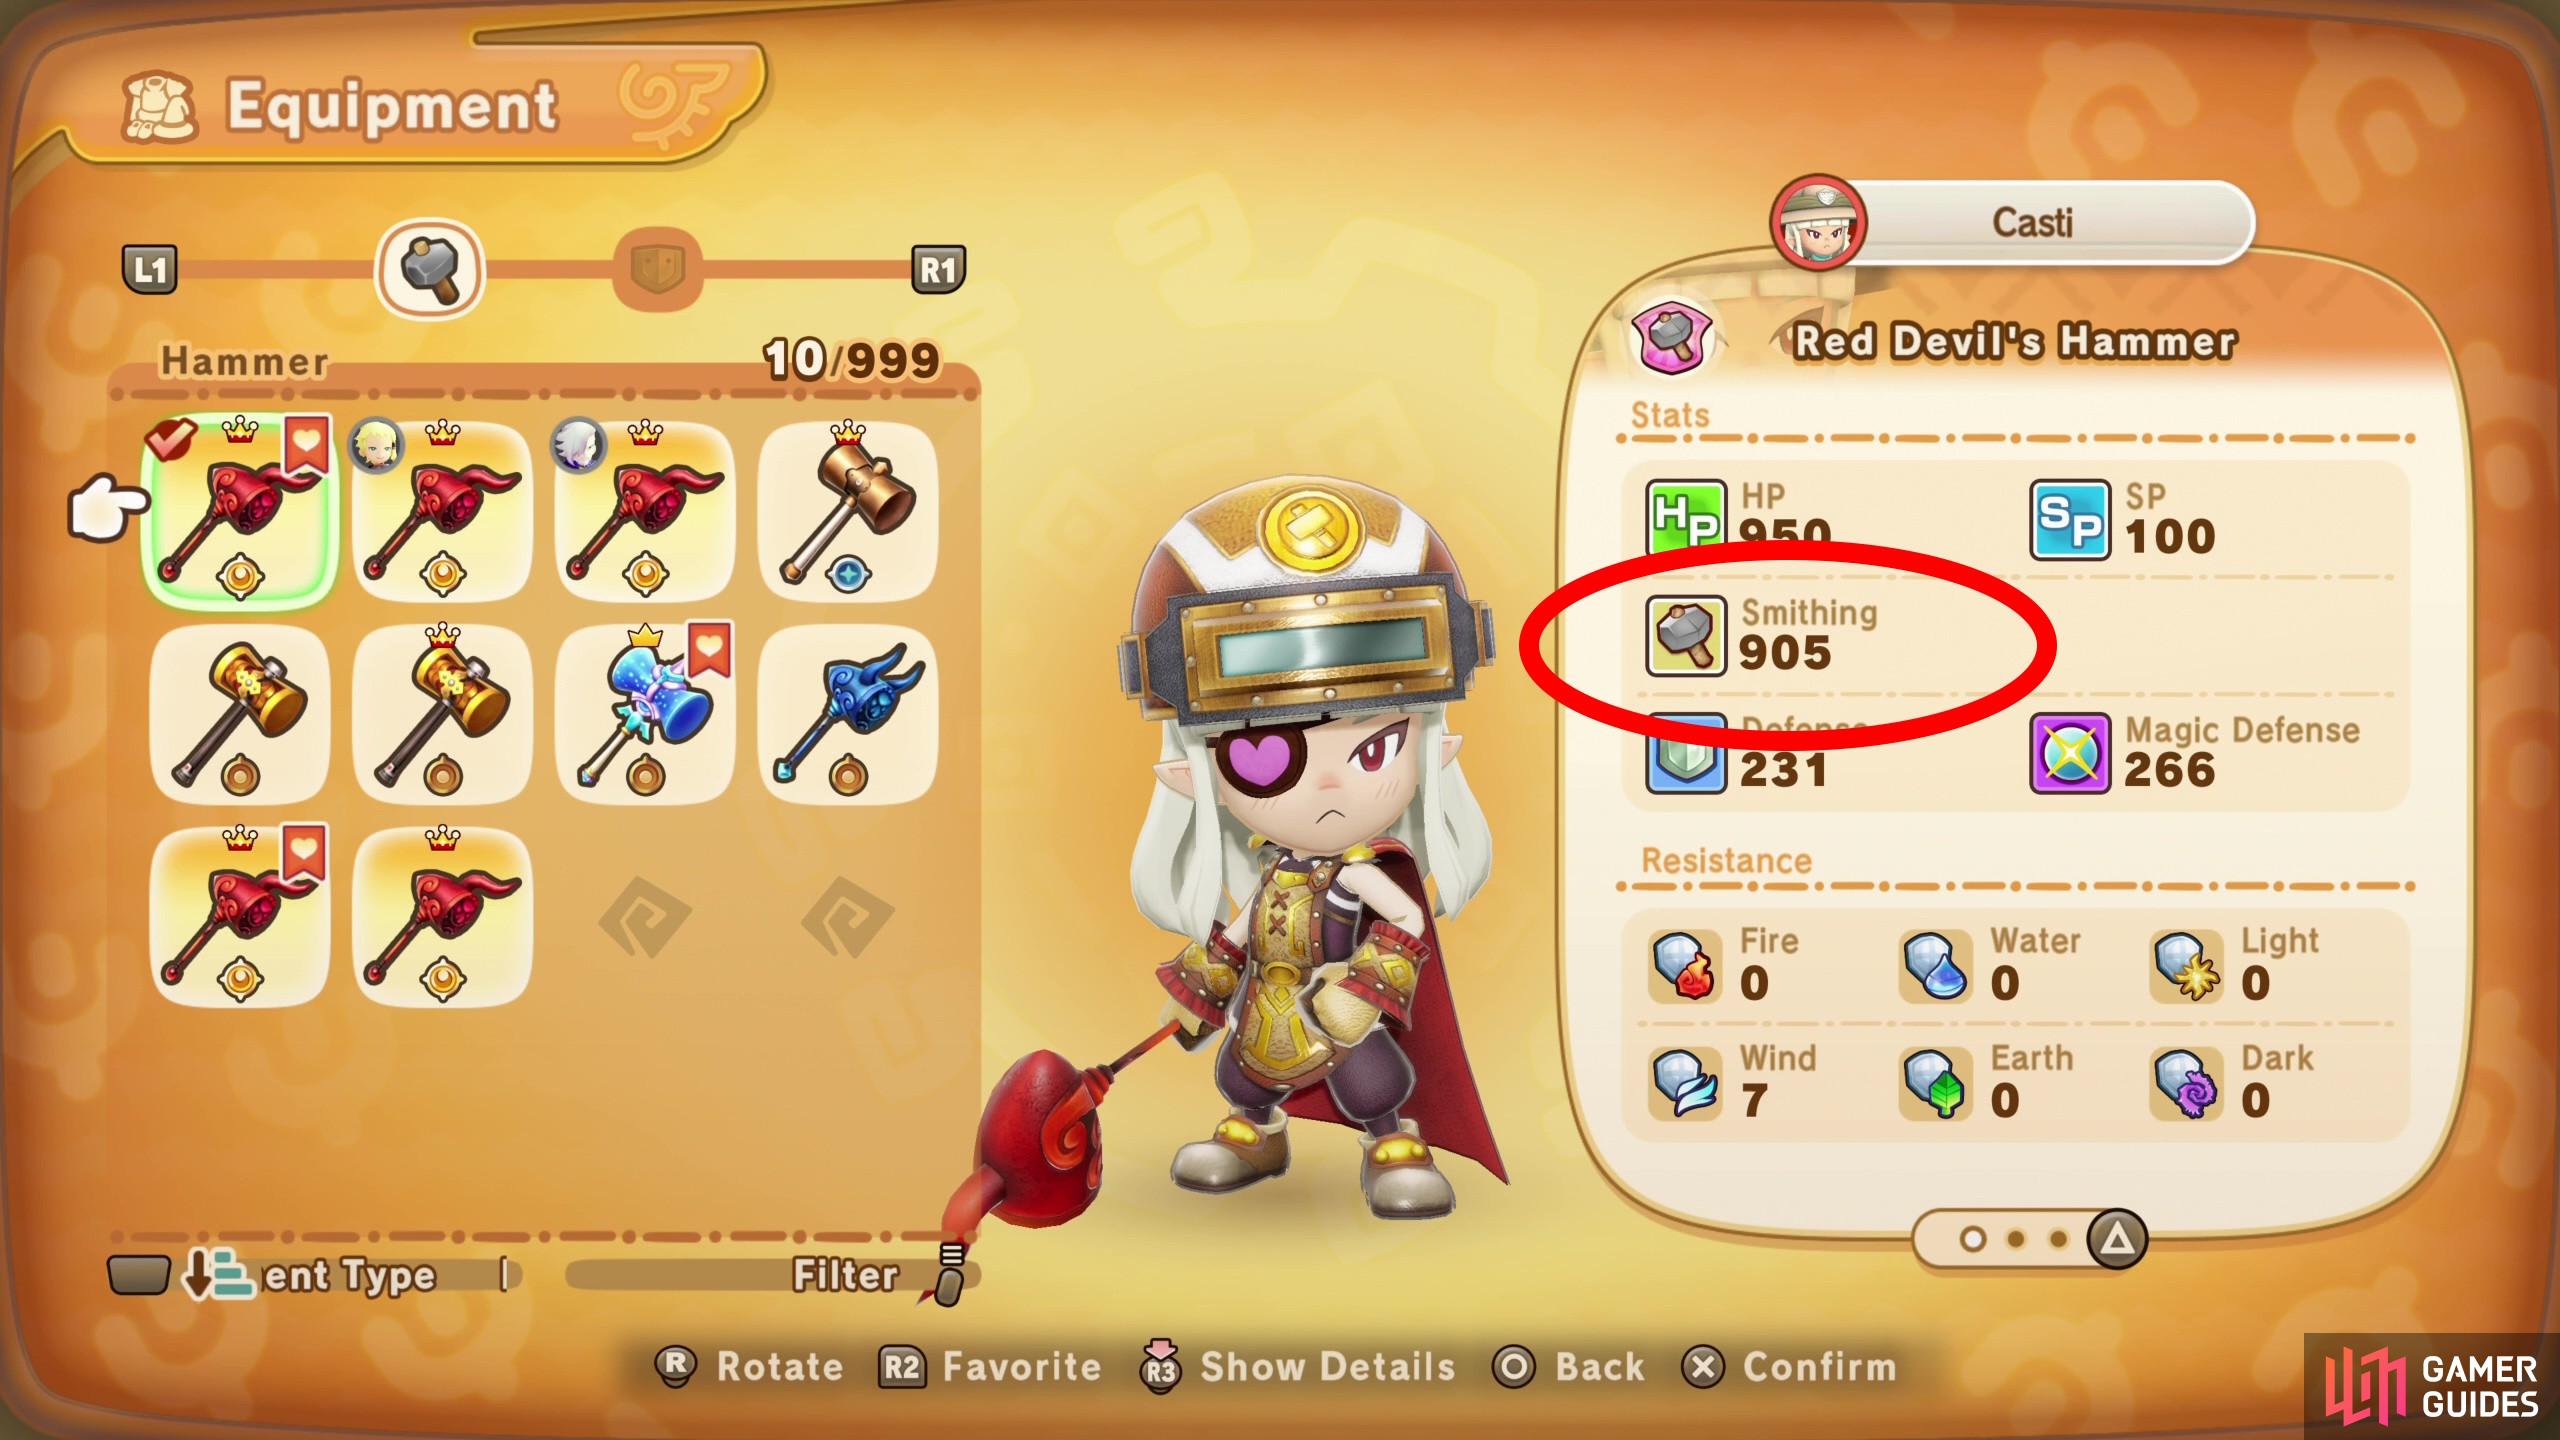Image resolution: width=2560 pixels, height=1440 pixels.
Task: Cycle the stats page with the triangle button
Action: click(2116, 1240)
